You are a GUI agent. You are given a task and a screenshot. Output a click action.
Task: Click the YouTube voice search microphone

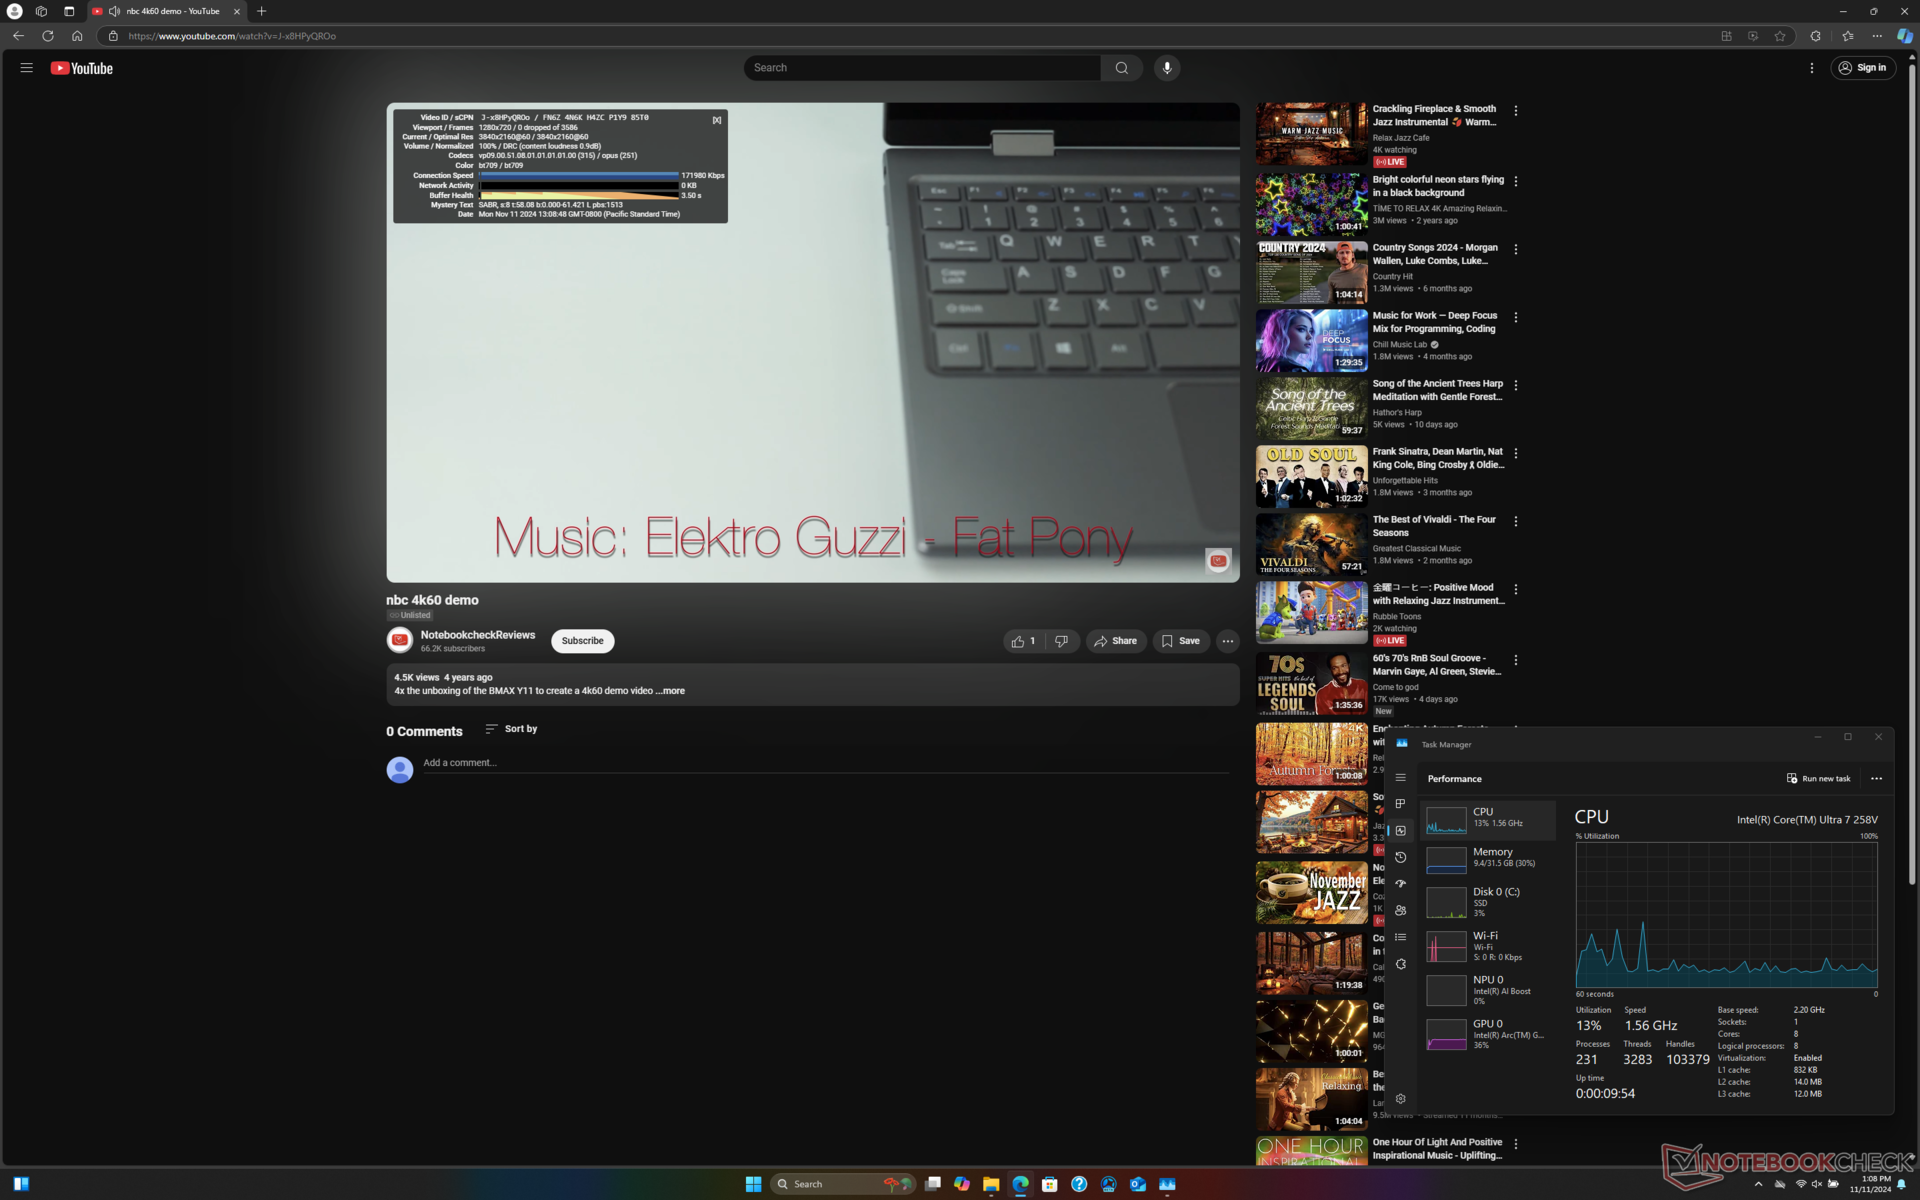[1166, 68]
